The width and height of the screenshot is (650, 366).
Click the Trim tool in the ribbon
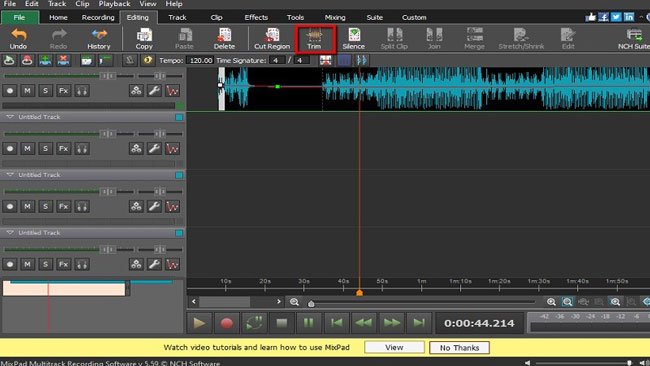314,39
